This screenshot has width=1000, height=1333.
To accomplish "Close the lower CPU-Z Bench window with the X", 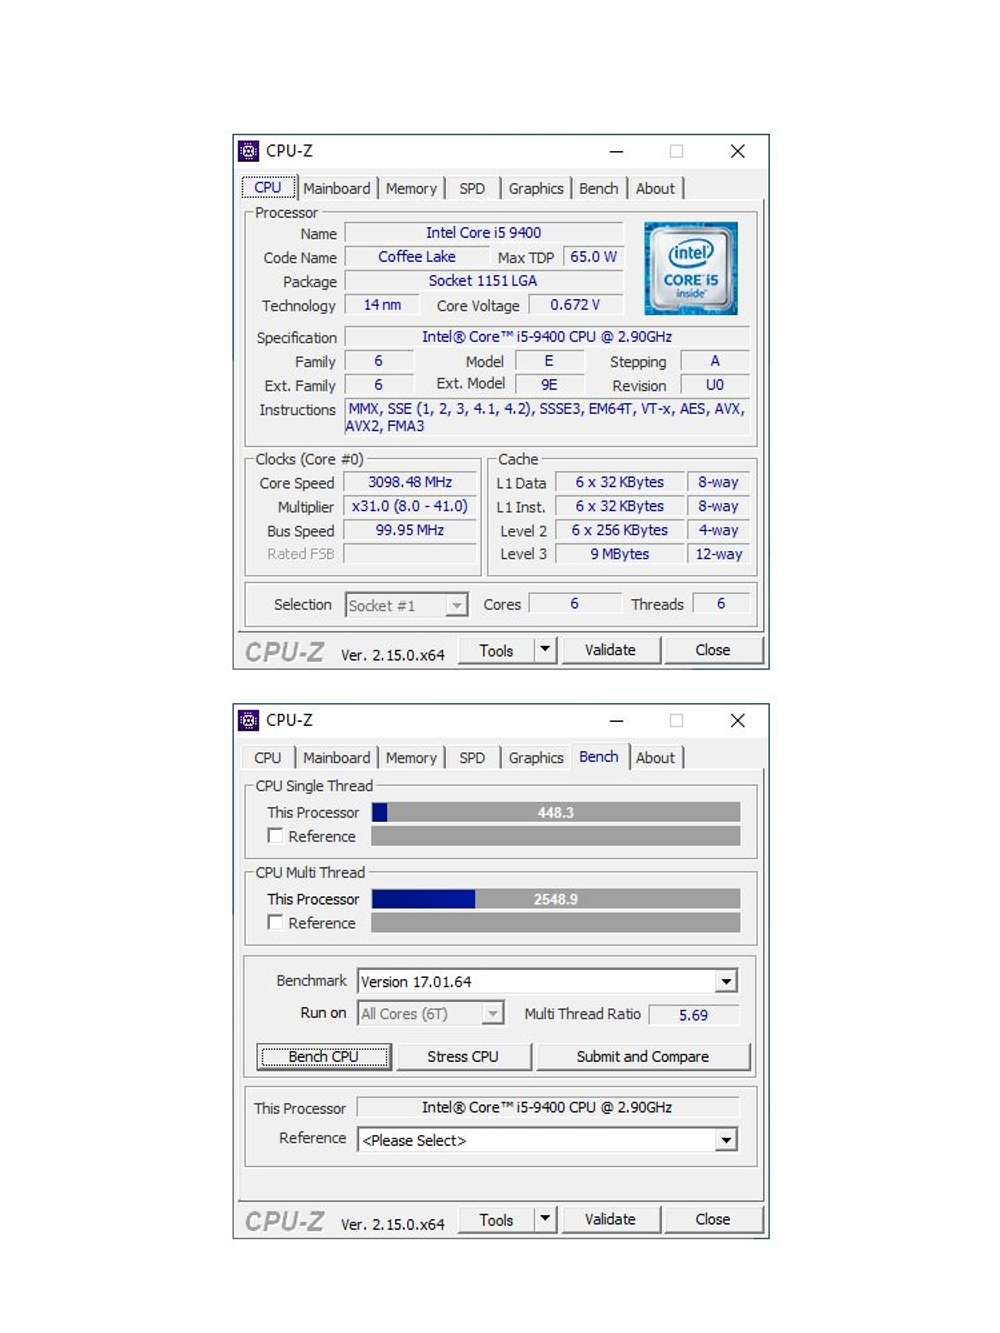I will point(738,720).
